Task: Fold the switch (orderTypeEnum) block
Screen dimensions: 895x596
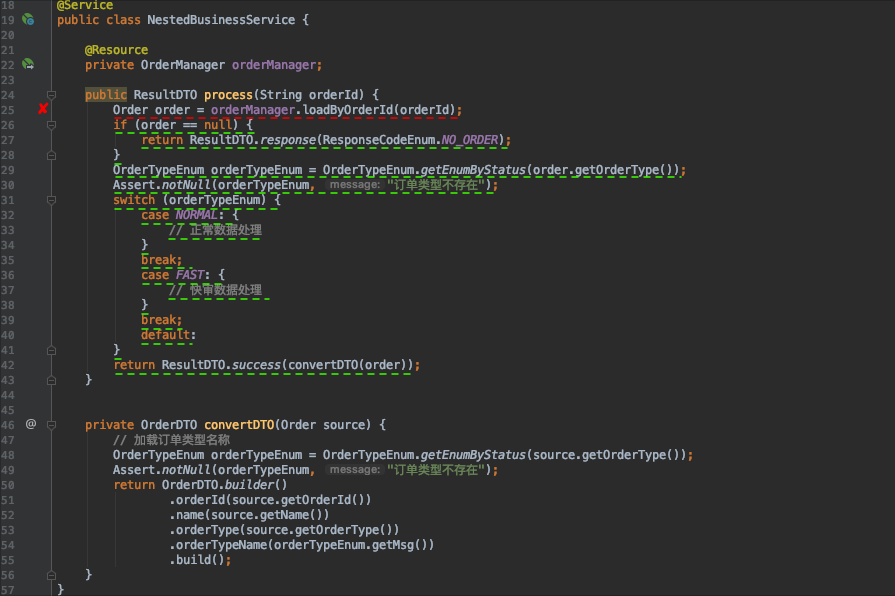Action: pyautogui.click(x=51, y=200)
